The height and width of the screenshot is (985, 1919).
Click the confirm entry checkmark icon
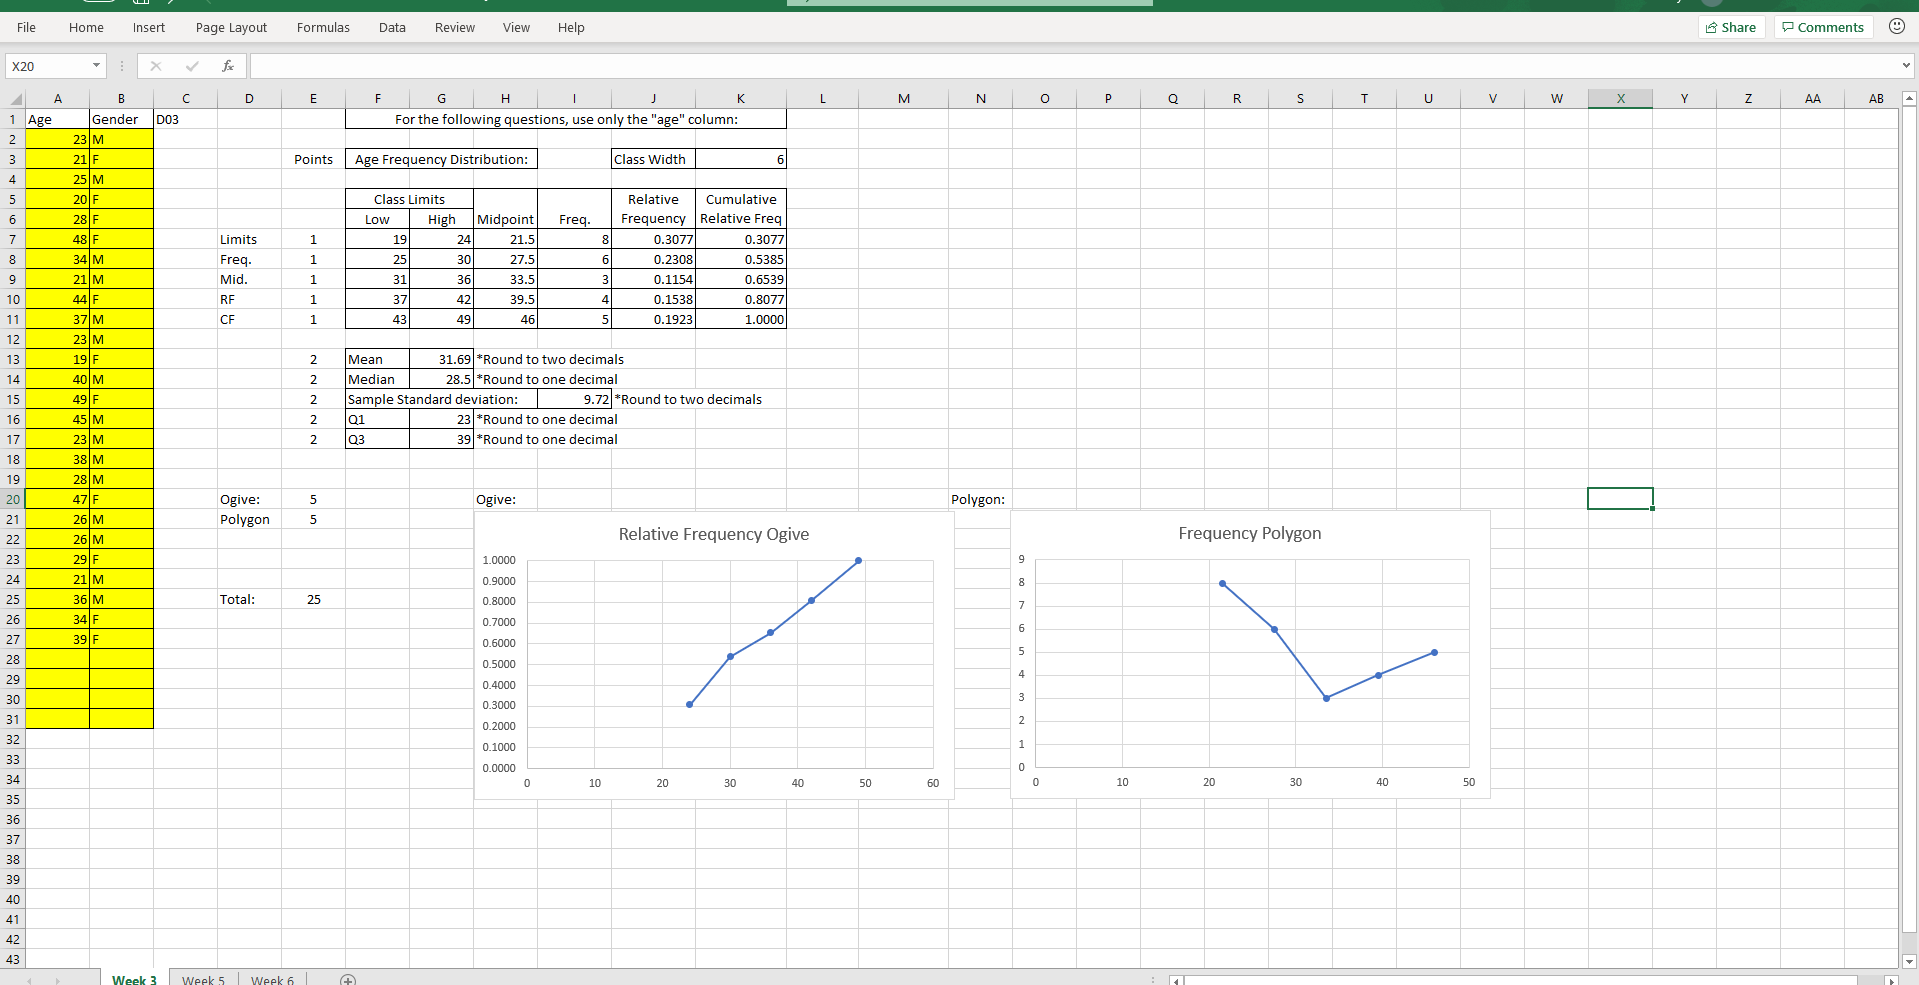[192, 66]
